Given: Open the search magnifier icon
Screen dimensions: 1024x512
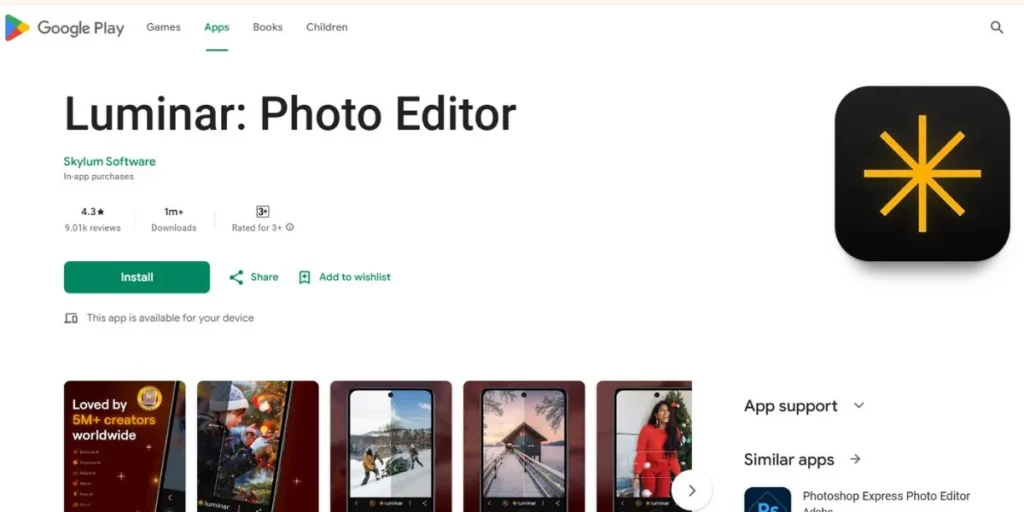Looking at the screenshot, I should pyautogui.click(x=997, y=27).
